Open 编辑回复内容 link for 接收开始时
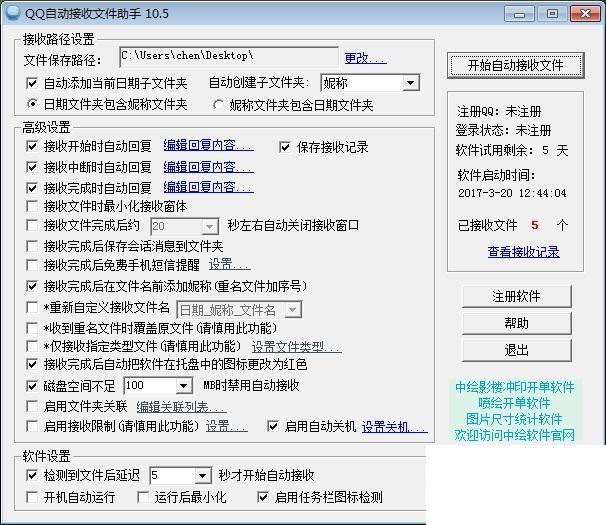This screenshot has height=525, width=606. click(x=208, y=145)
